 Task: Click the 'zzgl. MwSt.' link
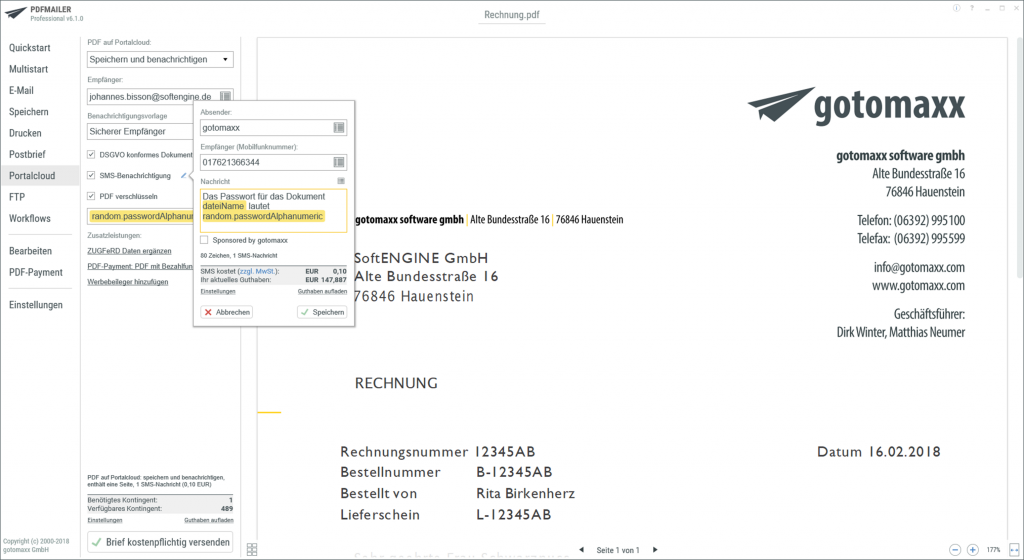pyautogui.click(x=257, y=271)
